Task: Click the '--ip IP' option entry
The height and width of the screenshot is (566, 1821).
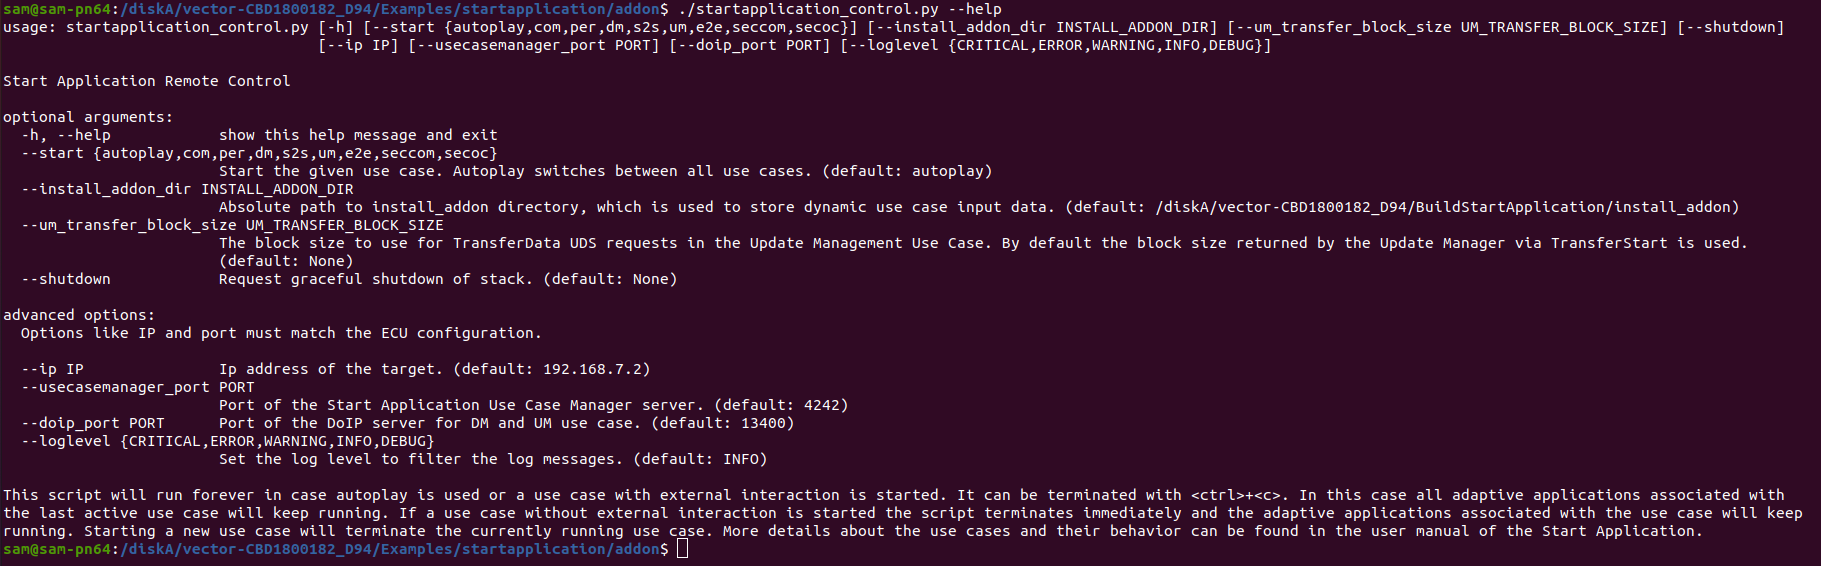Action: coord(52,369)
